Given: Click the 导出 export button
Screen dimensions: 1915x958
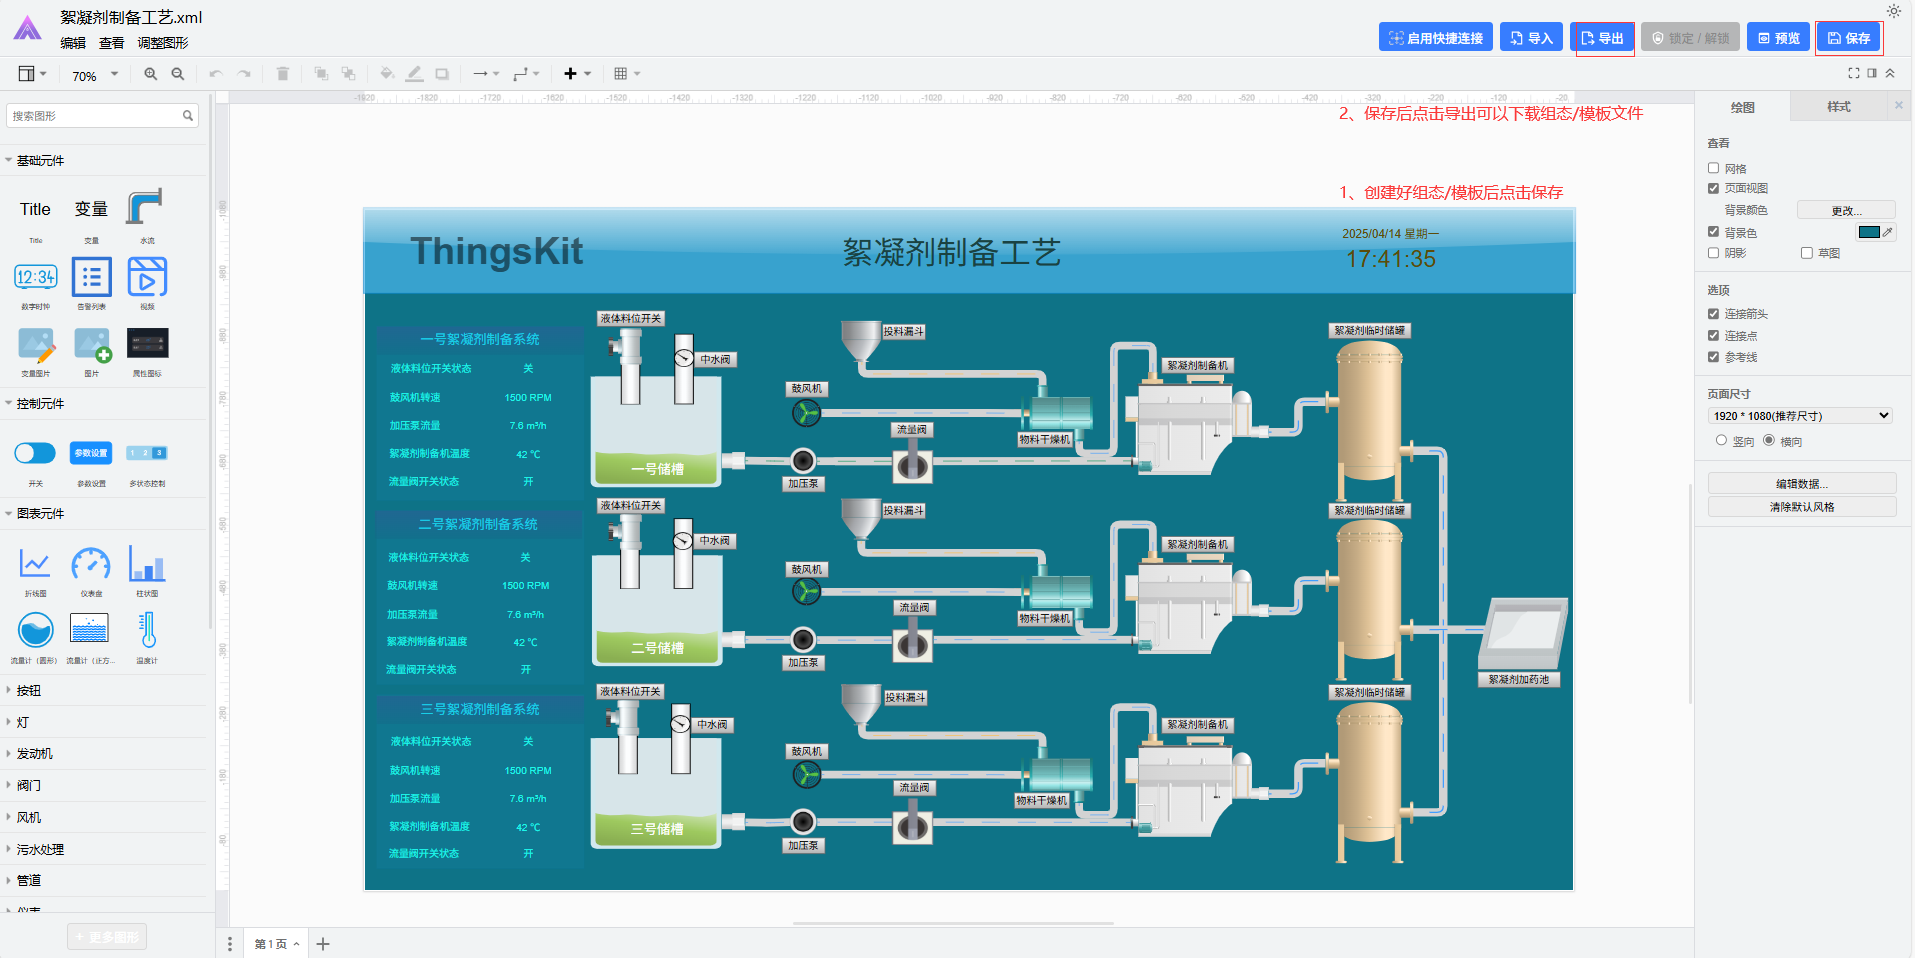Looking at the screenshot, I should point(1602,38).
